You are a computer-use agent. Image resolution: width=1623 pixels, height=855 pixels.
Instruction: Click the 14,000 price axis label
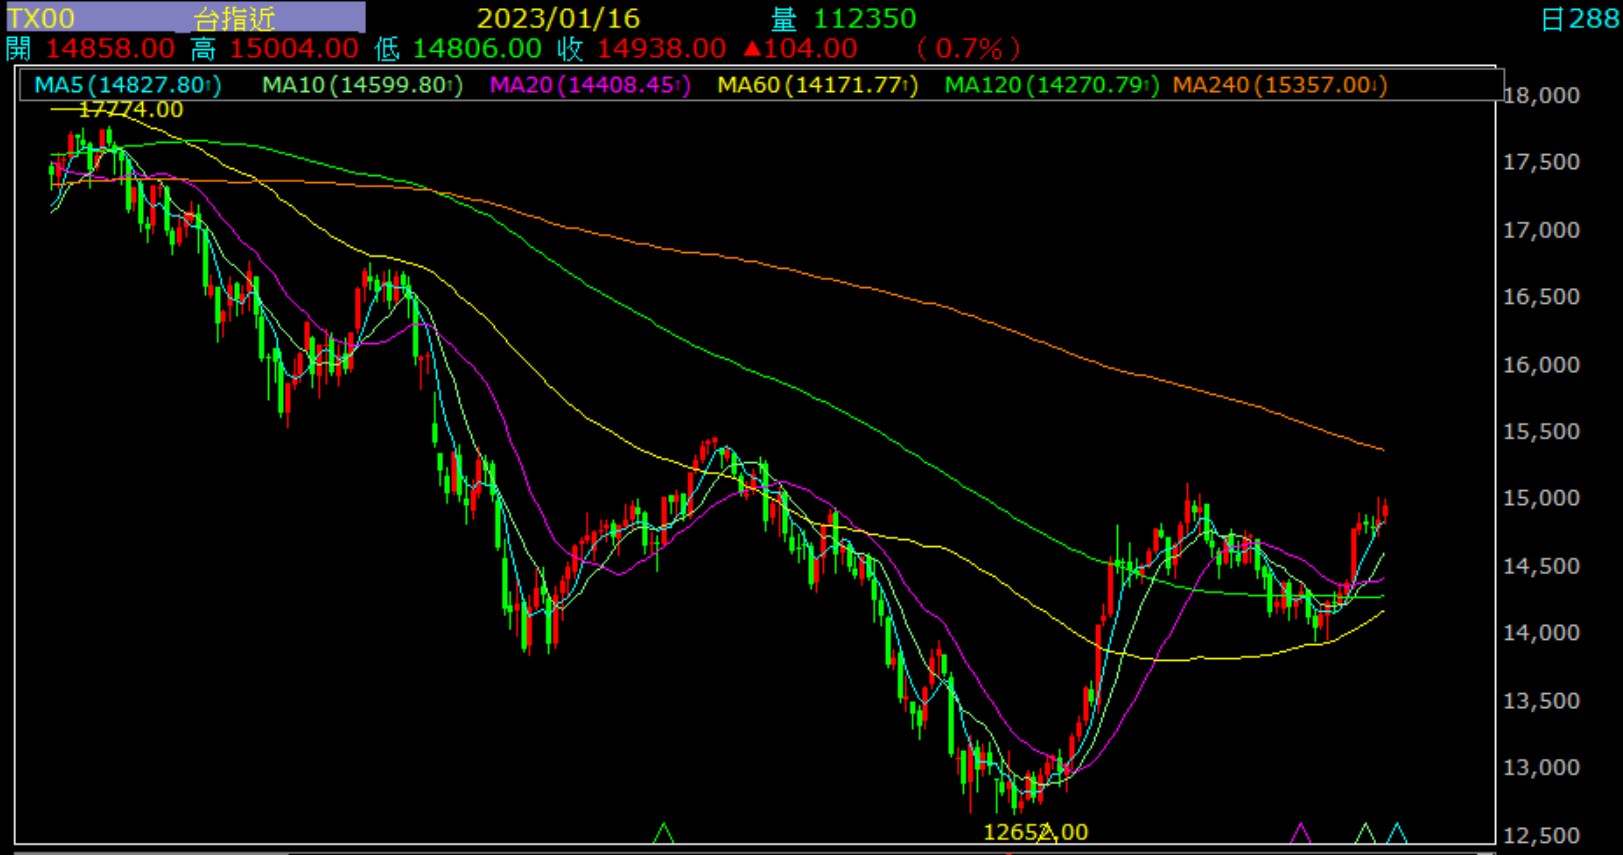pos(1541,633)
